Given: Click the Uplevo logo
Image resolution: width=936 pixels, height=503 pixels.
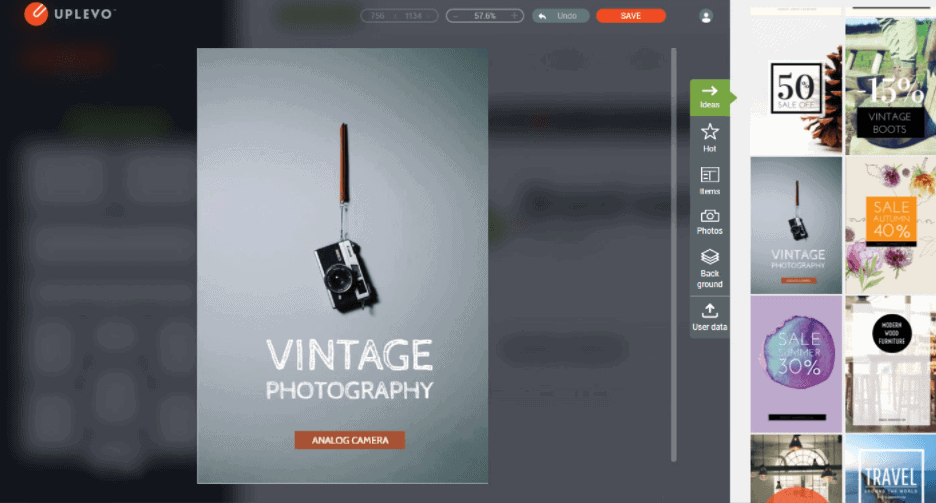Looking at the screenshot, I should tap(70, 14).
